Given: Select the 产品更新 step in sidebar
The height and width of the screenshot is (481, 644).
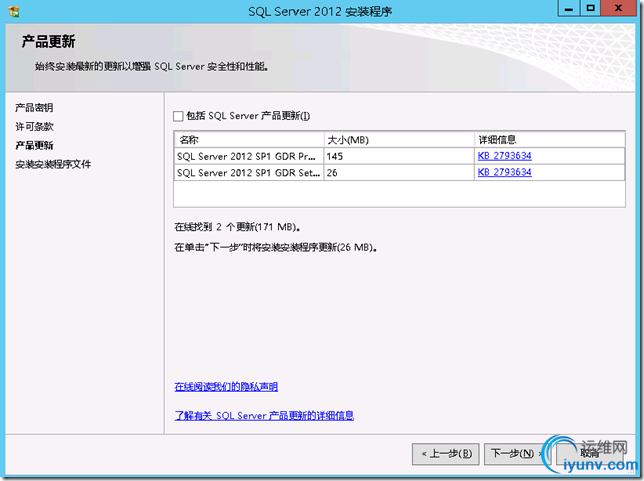Looking at the screenshot, I should coord(34,145).
